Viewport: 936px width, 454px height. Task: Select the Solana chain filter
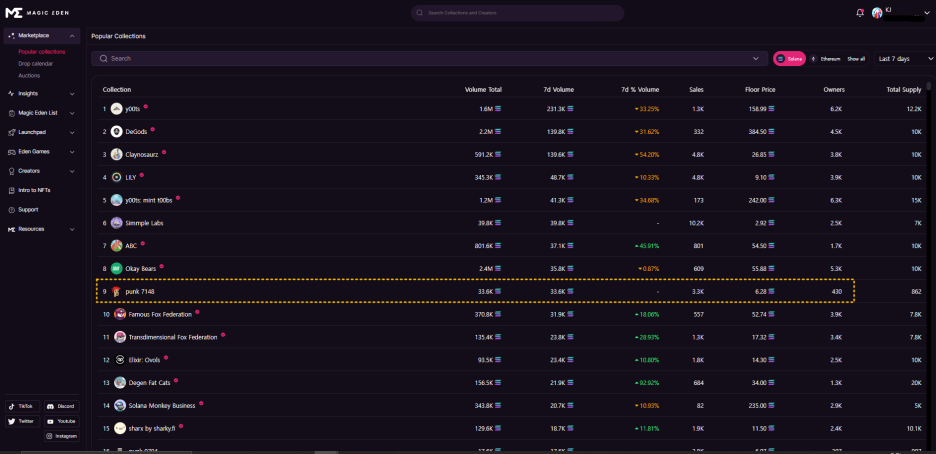pyautogui.click(x=789, y=58)
